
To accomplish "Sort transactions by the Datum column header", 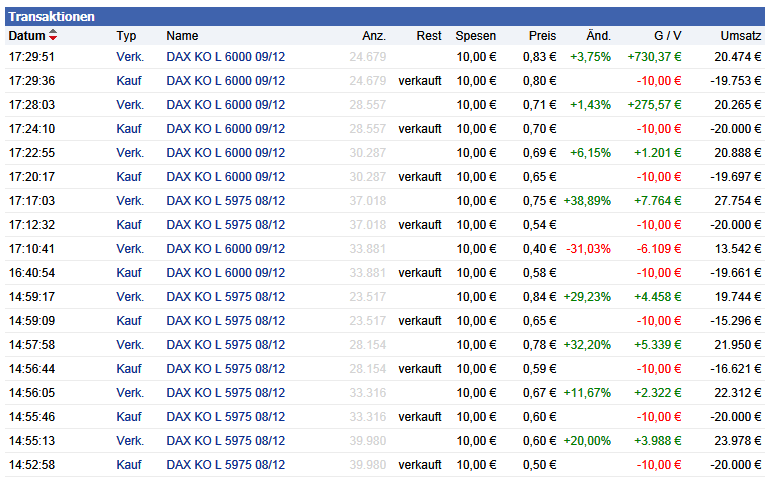I will 27,36.
